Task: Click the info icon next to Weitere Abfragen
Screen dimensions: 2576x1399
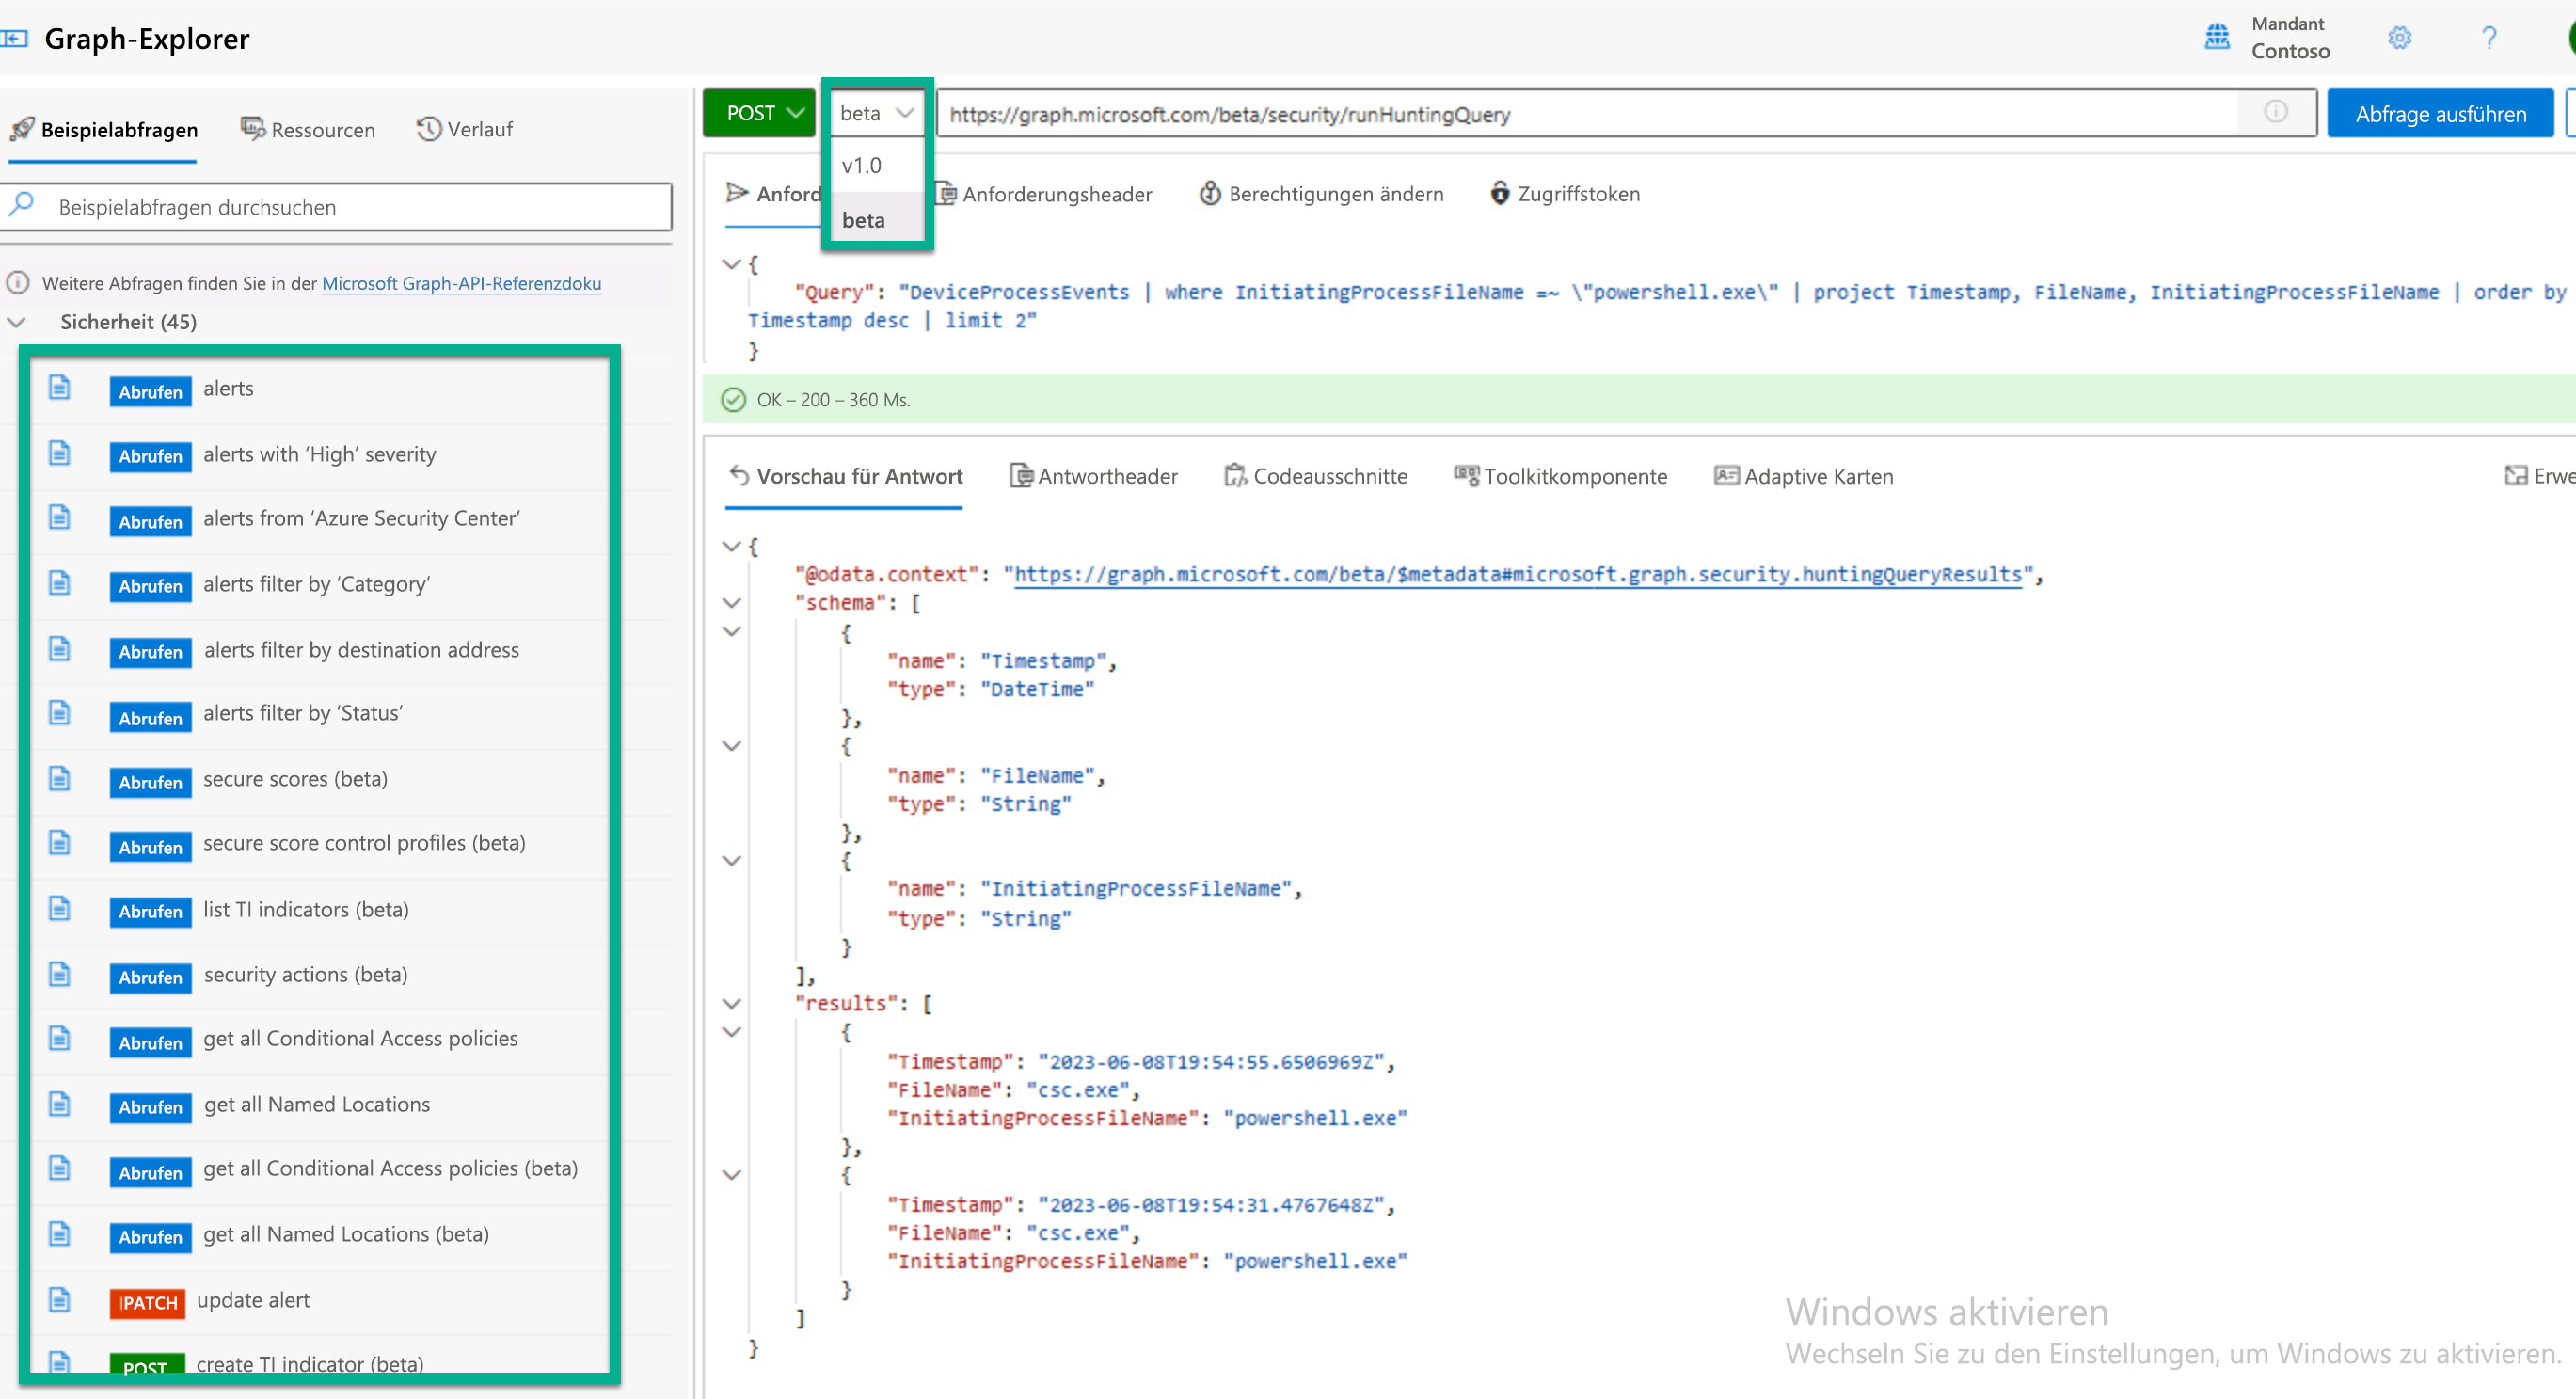Action: click(18, 283)
